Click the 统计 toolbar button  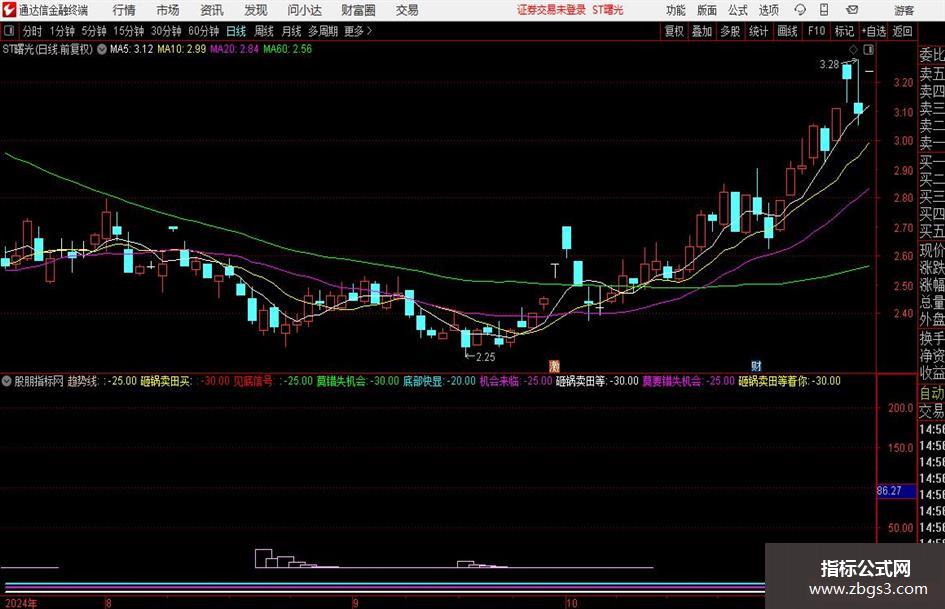click(x=758, y=31)
